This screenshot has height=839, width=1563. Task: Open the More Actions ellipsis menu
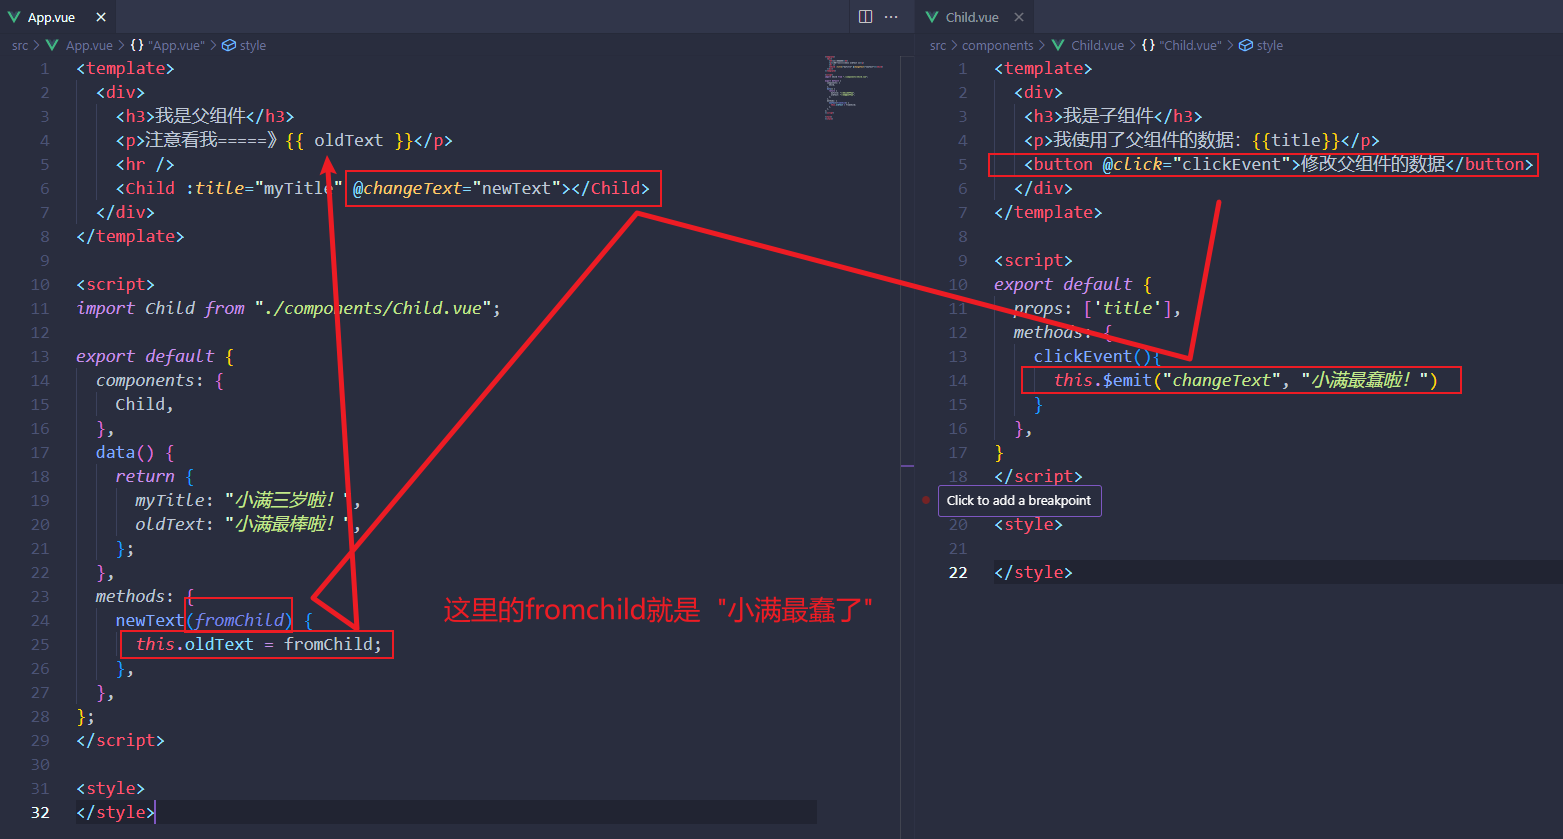pos(892,17)
